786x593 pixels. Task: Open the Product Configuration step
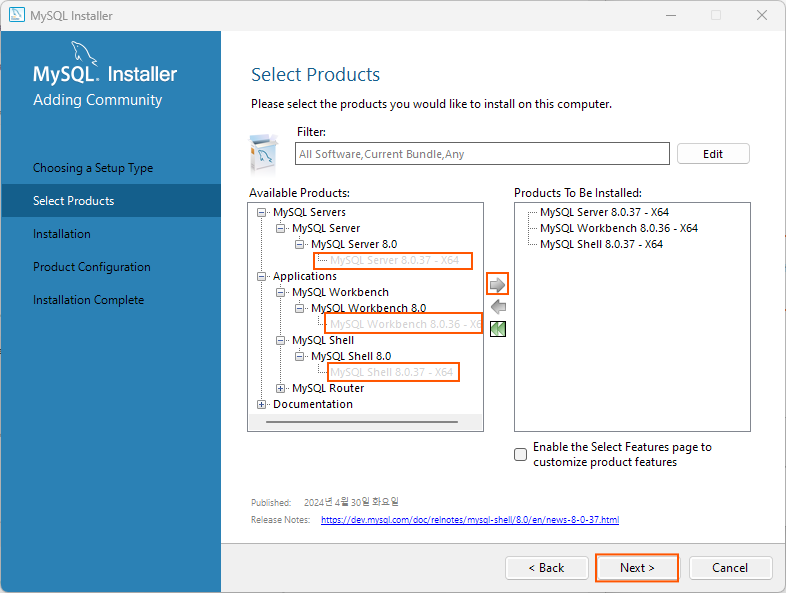pyautogui.click(x=92, y=267)
